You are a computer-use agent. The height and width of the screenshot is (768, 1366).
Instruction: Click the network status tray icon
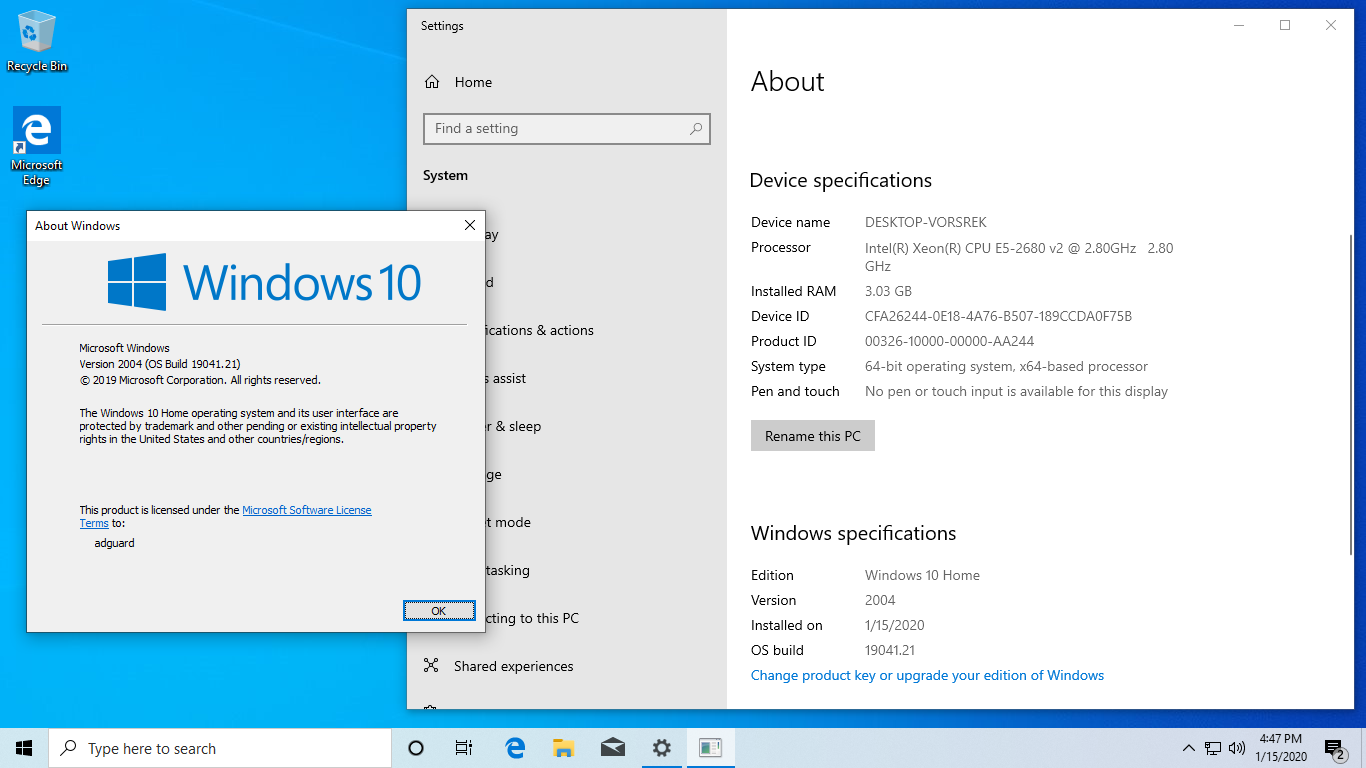[1213, 748]
